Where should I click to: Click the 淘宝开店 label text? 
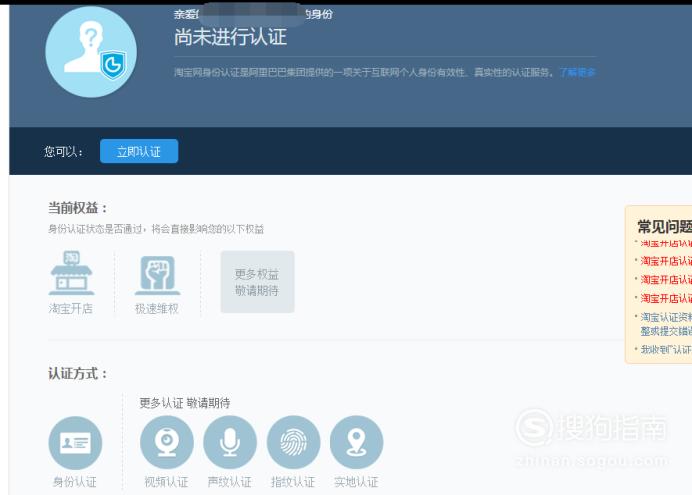click(x=71, y=308)
